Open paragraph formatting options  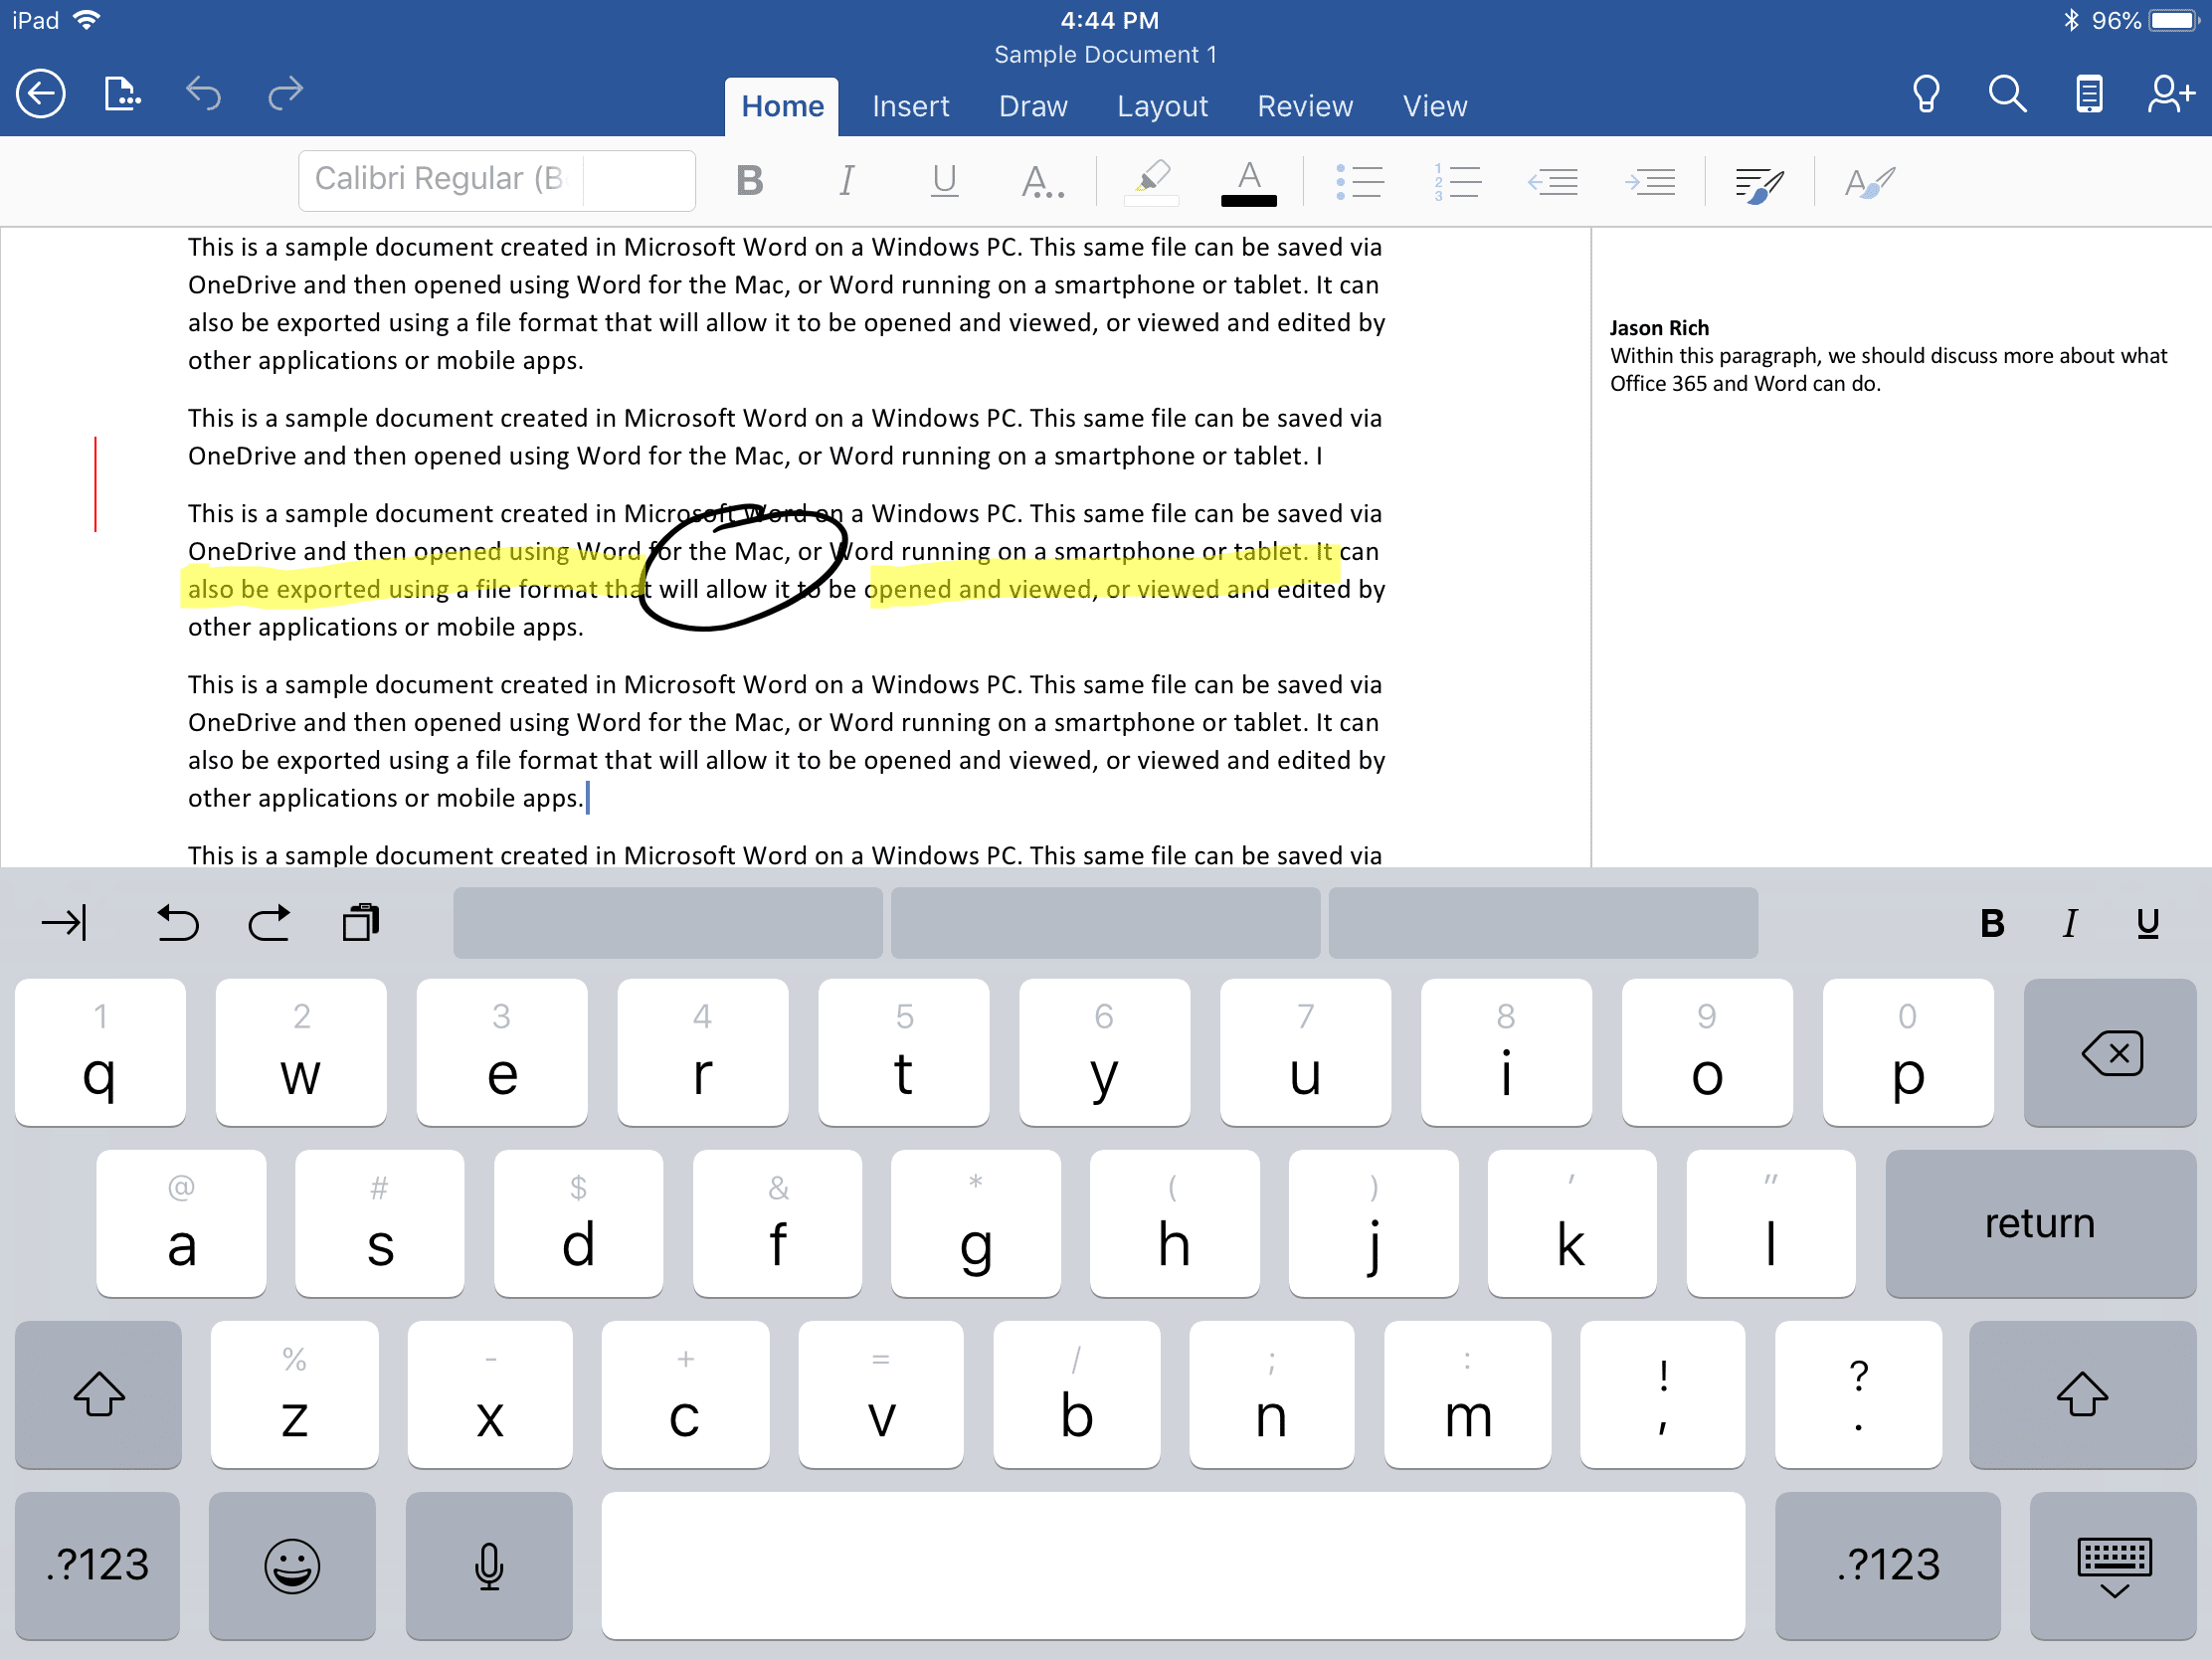click(1759, 183)
